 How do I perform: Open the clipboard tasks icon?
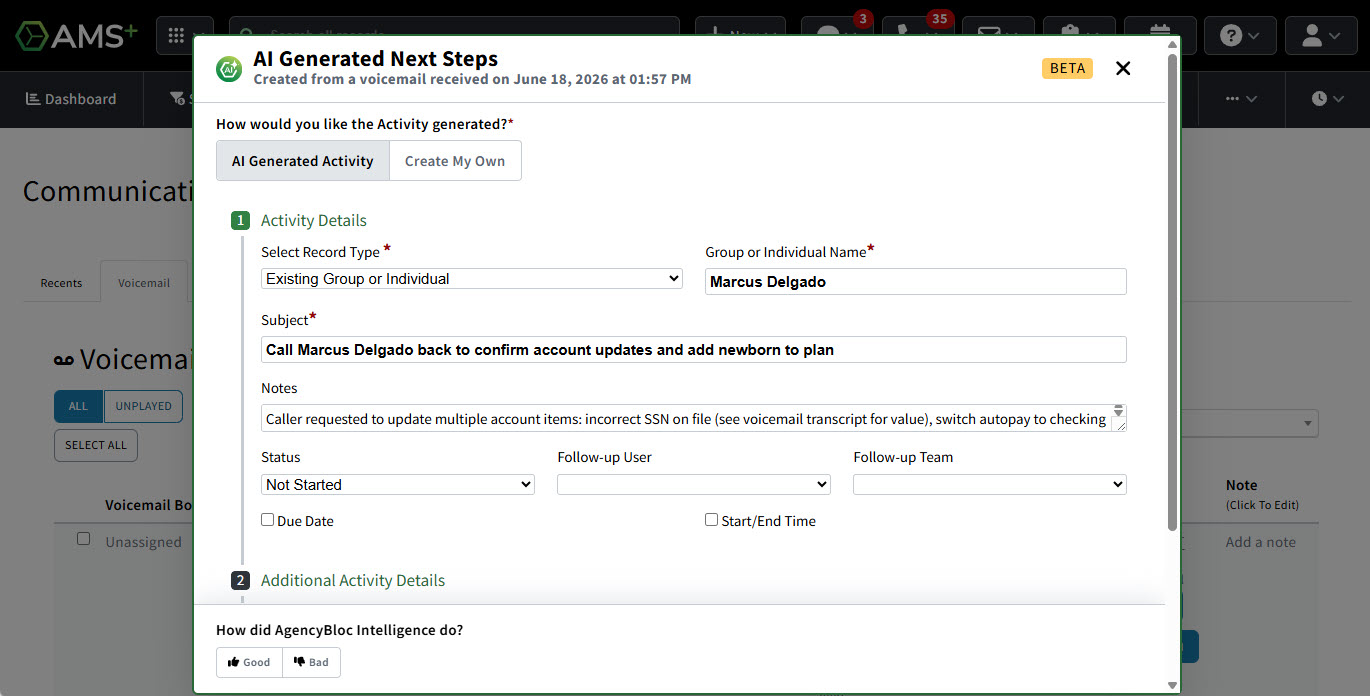pyautogui.click(x=1079, y=36)
